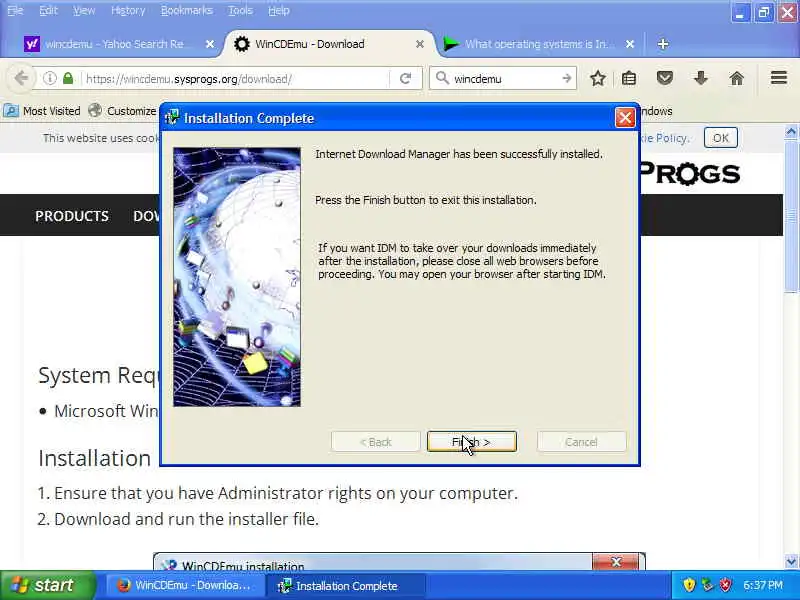Viewport: 800px width, 600px height.
Task: Click the clock showing 6:37 PM
Action: click(763, 585)
